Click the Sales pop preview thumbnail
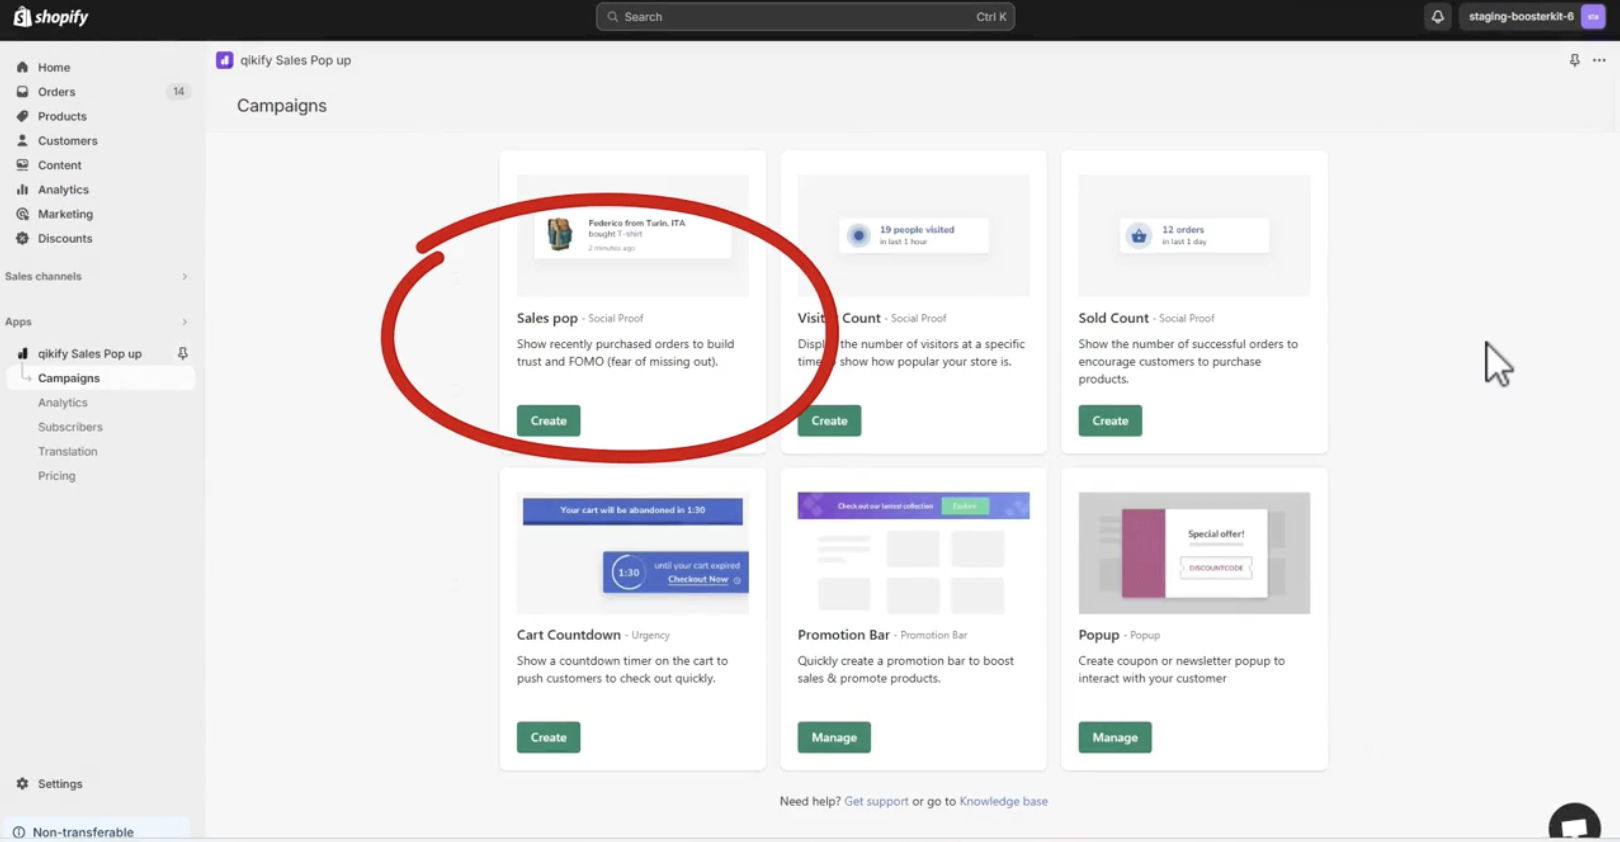The height and width of the screenshot is (842, 1620). 632,236
